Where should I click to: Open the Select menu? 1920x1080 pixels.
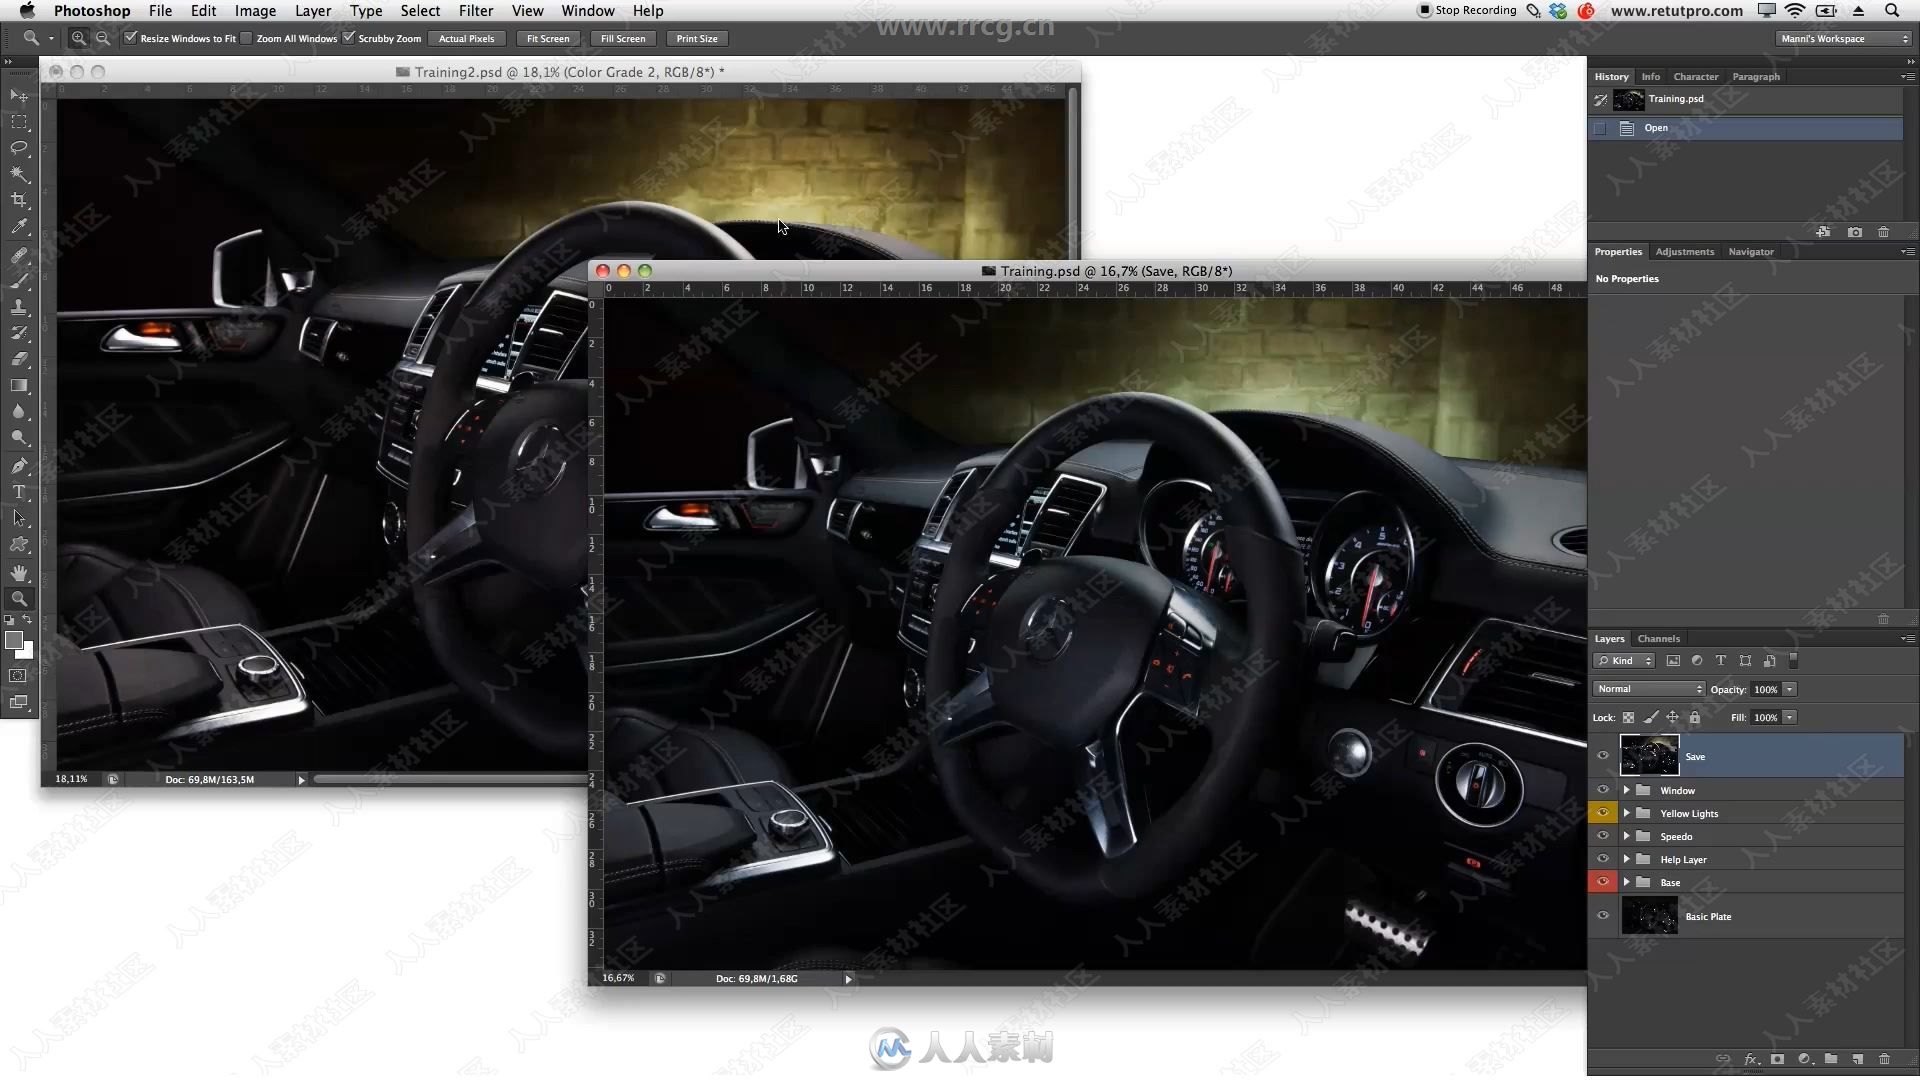tap(419, 11)
